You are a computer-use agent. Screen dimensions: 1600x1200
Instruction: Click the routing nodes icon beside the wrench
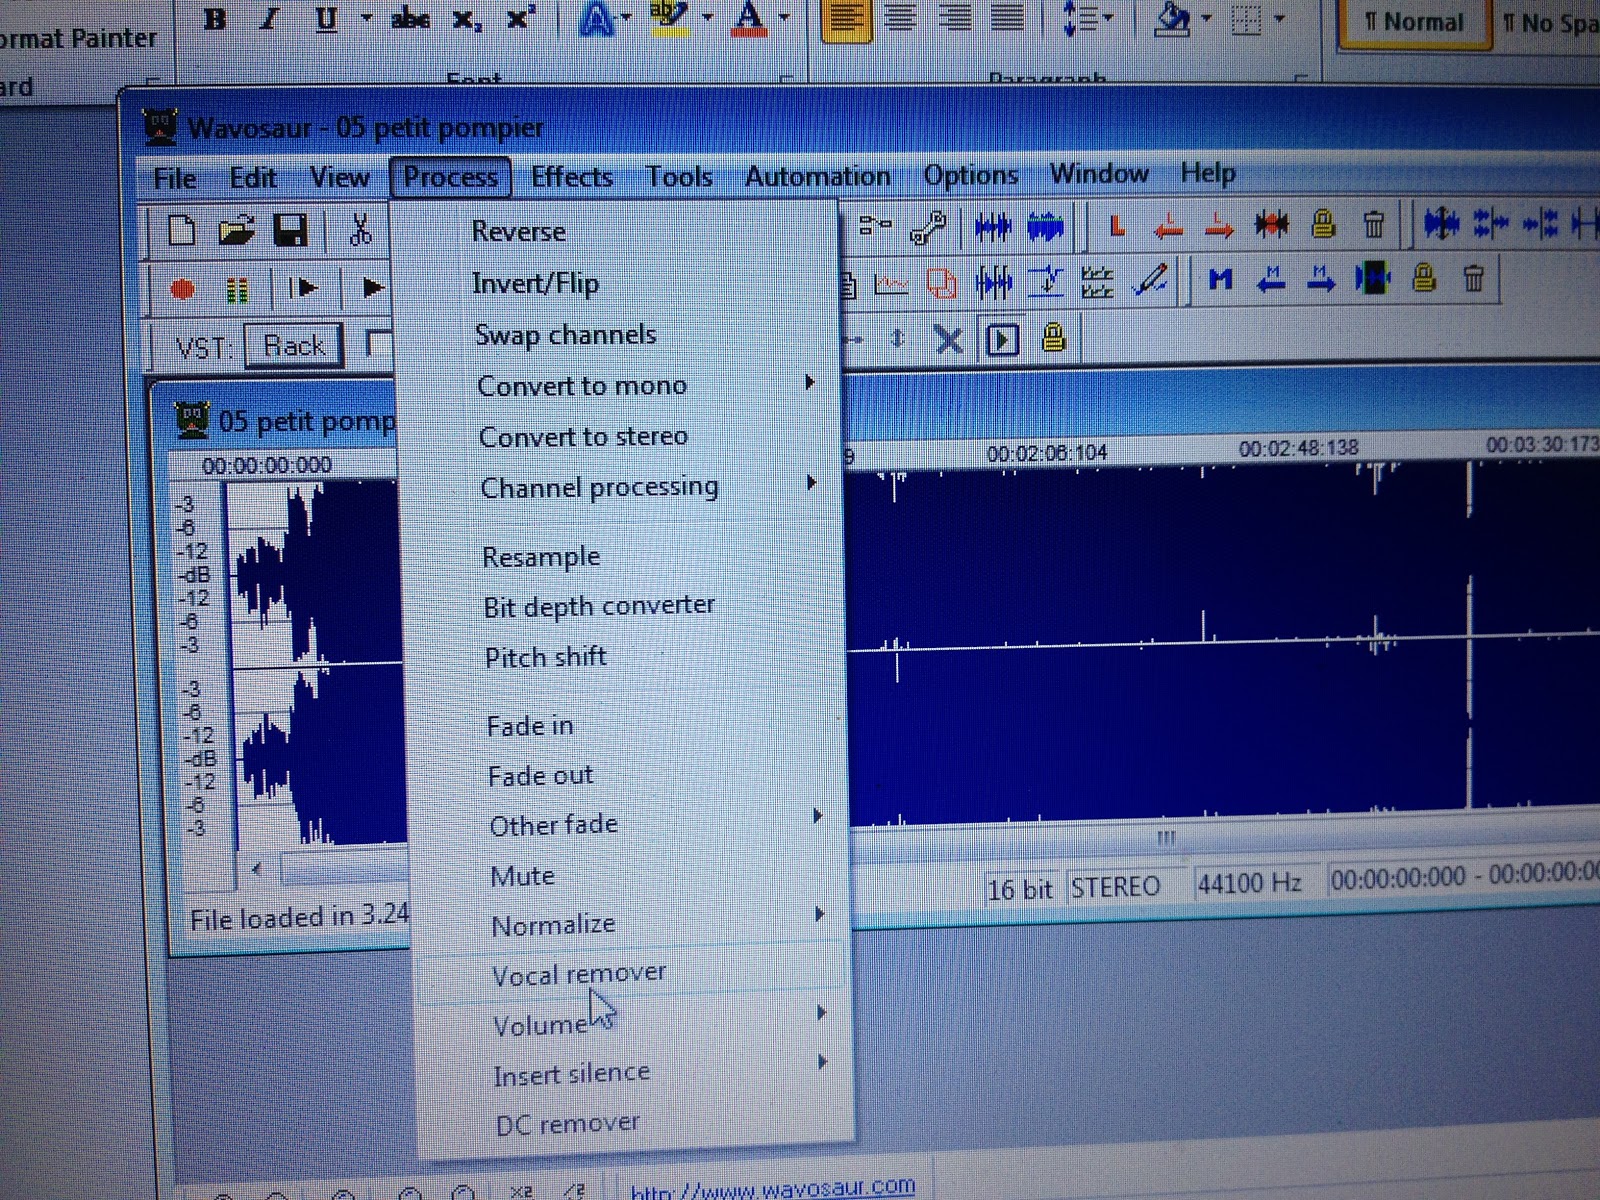point(876,226)
